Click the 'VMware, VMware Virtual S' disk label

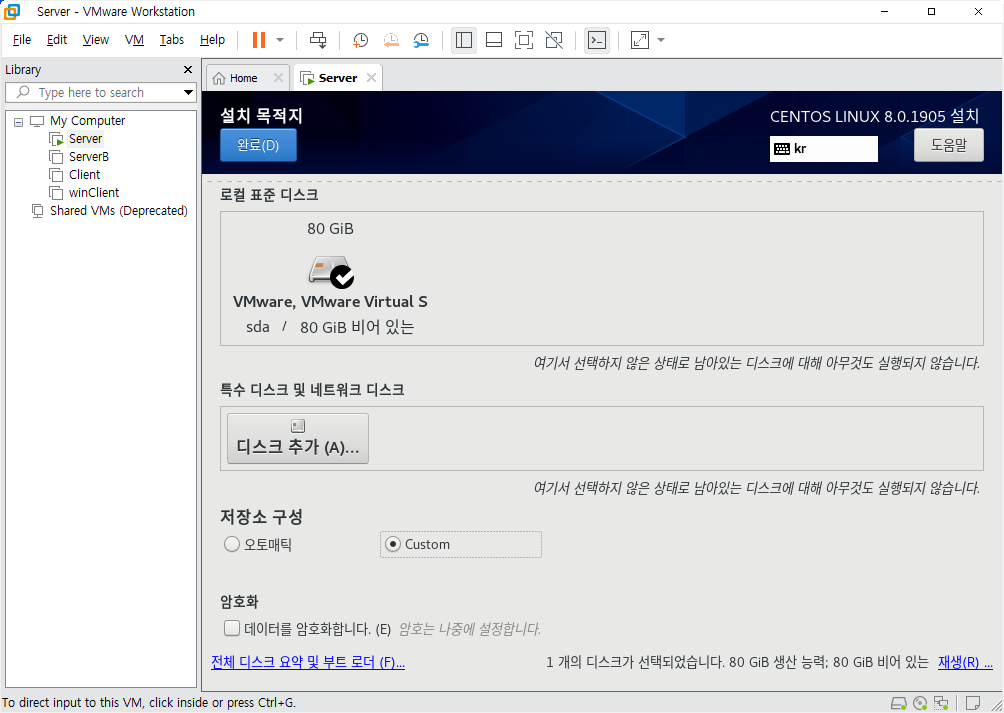(x=330, y=301)
